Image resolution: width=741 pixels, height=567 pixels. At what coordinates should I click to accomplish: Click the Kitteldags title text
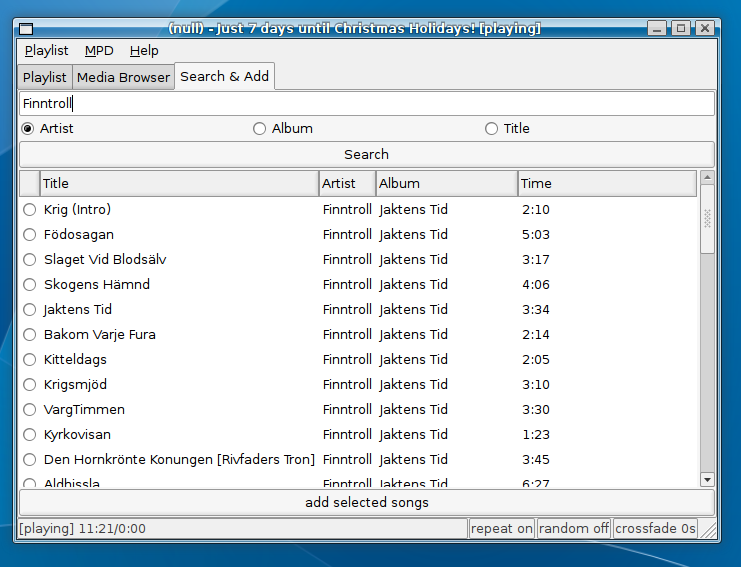pyautogui.click(x=75, y=360)
